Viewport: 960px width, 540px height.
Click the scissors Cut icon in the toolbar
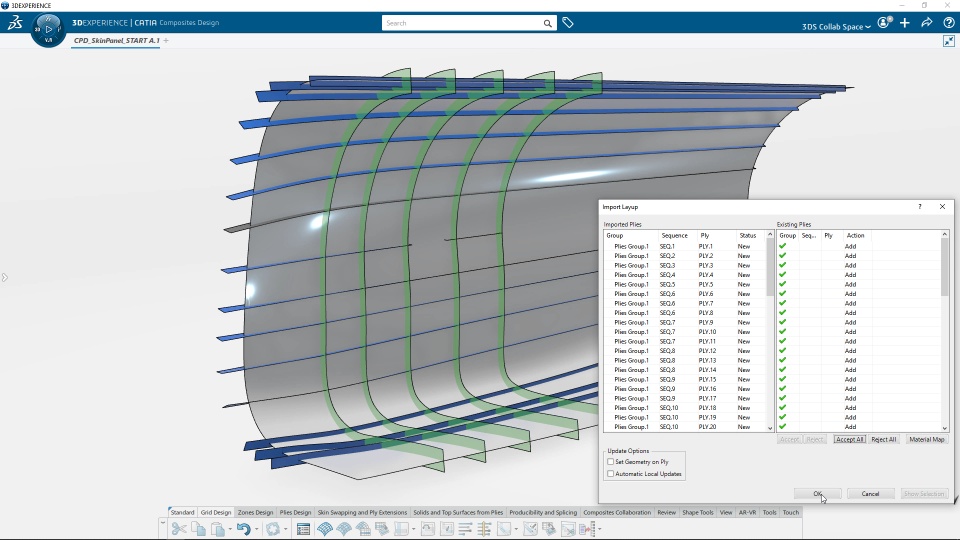179,529
